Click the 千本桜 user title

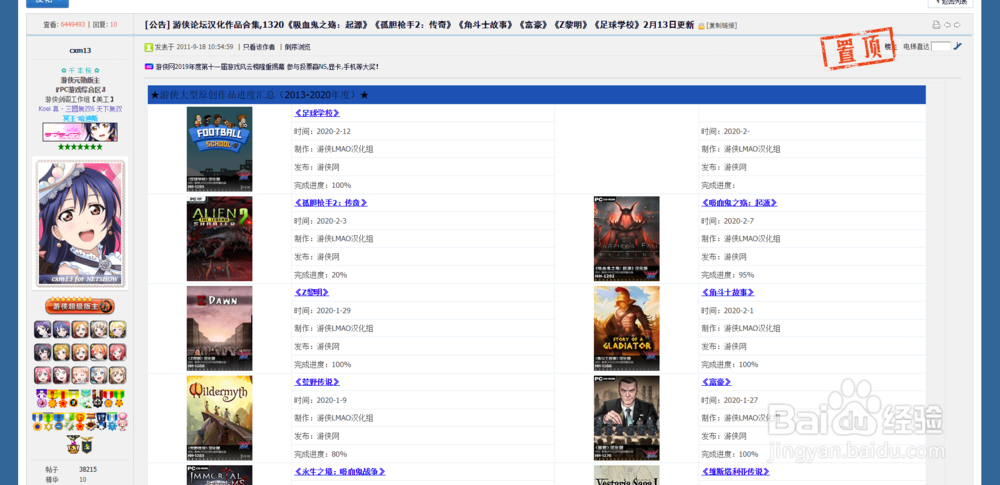point(80,71)
